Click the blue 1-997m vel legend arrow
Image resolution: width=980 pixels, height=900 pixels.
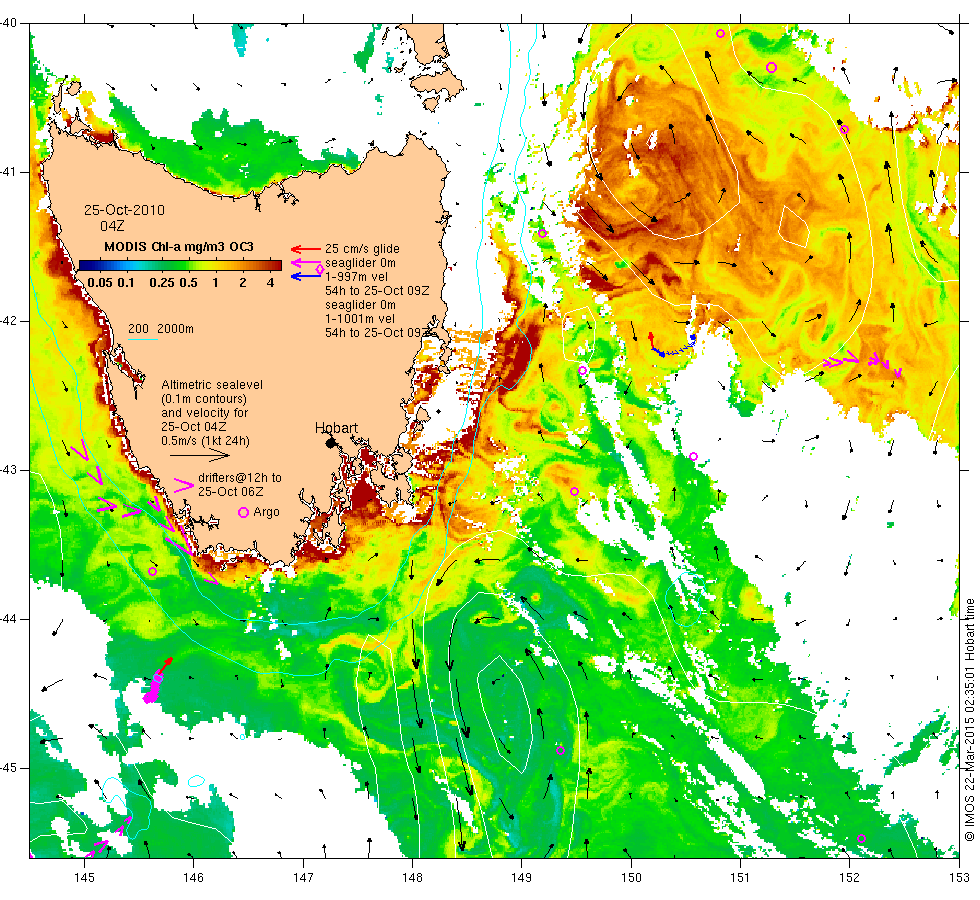306,276
